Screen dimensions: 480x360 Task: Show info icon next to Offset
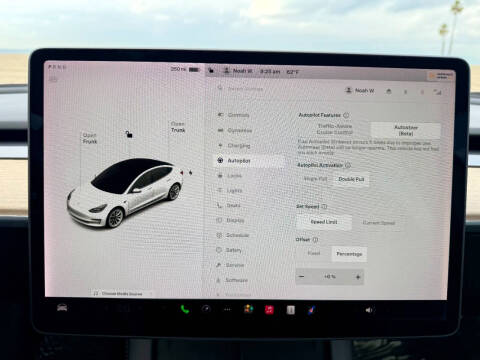tap(315, 239)
